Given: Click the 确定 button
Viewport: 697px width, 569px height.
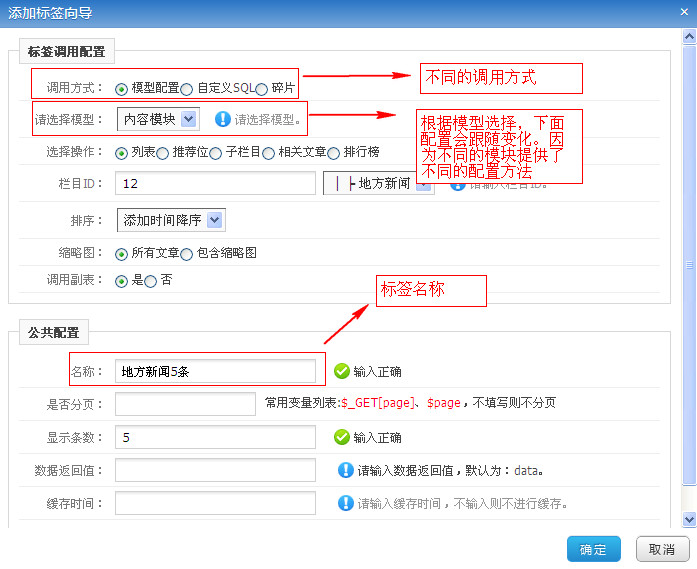Looking at the screenshot, I should [594, 549].
